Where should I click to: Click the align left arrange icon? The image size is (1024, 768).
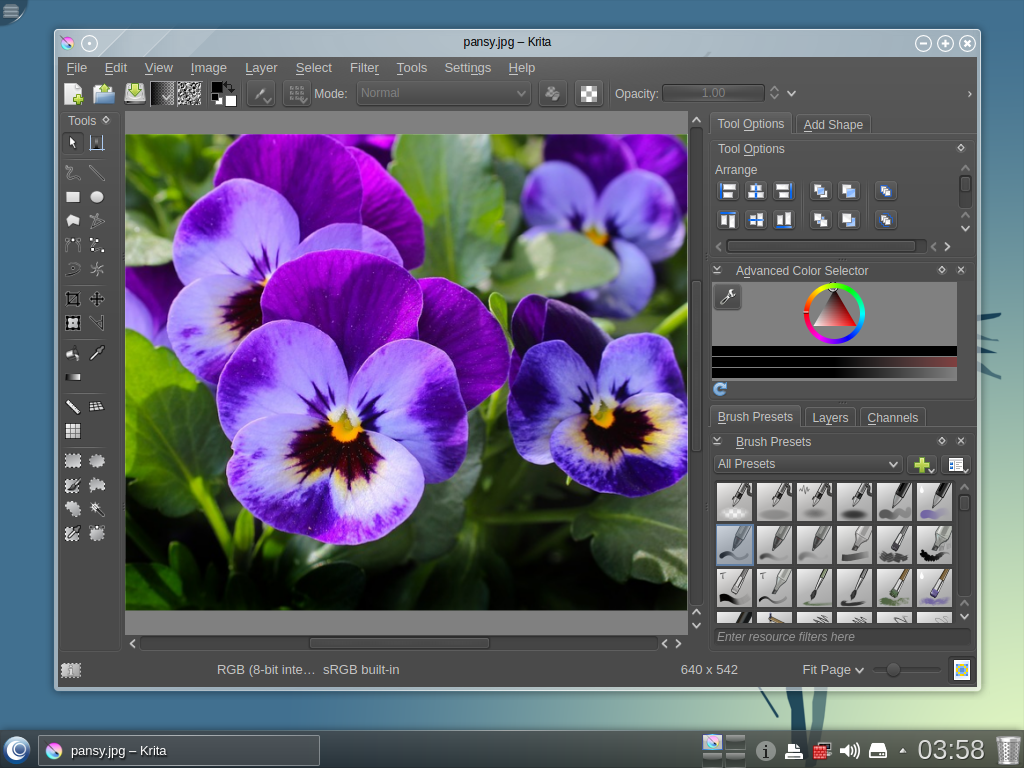[727, 191]
